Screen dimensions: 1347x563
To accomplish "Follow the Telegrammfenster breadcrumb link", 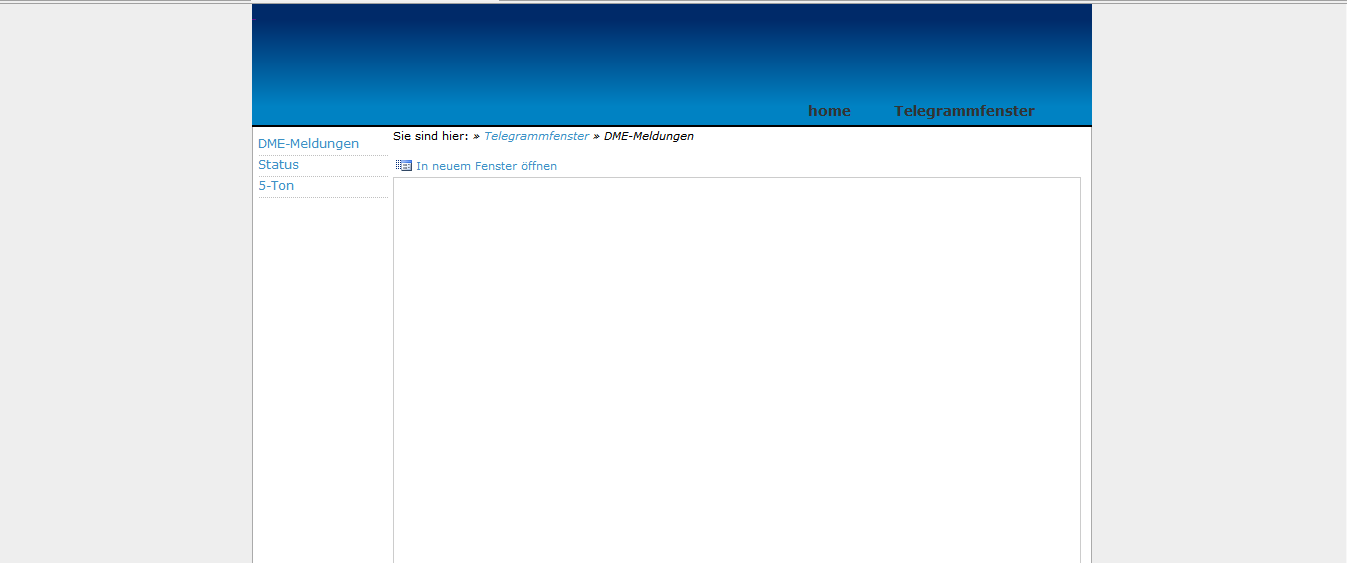I will pyautogui.click(x=536, y=136).
